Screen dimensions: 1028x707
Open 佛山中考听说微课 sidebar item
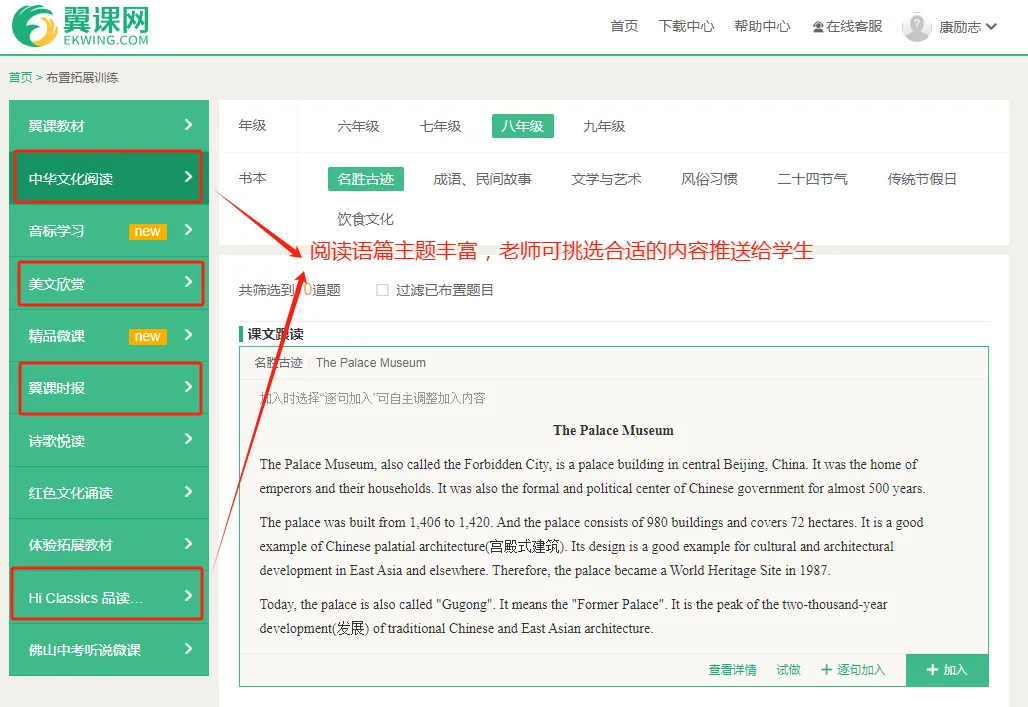click(x=109, y=649)
